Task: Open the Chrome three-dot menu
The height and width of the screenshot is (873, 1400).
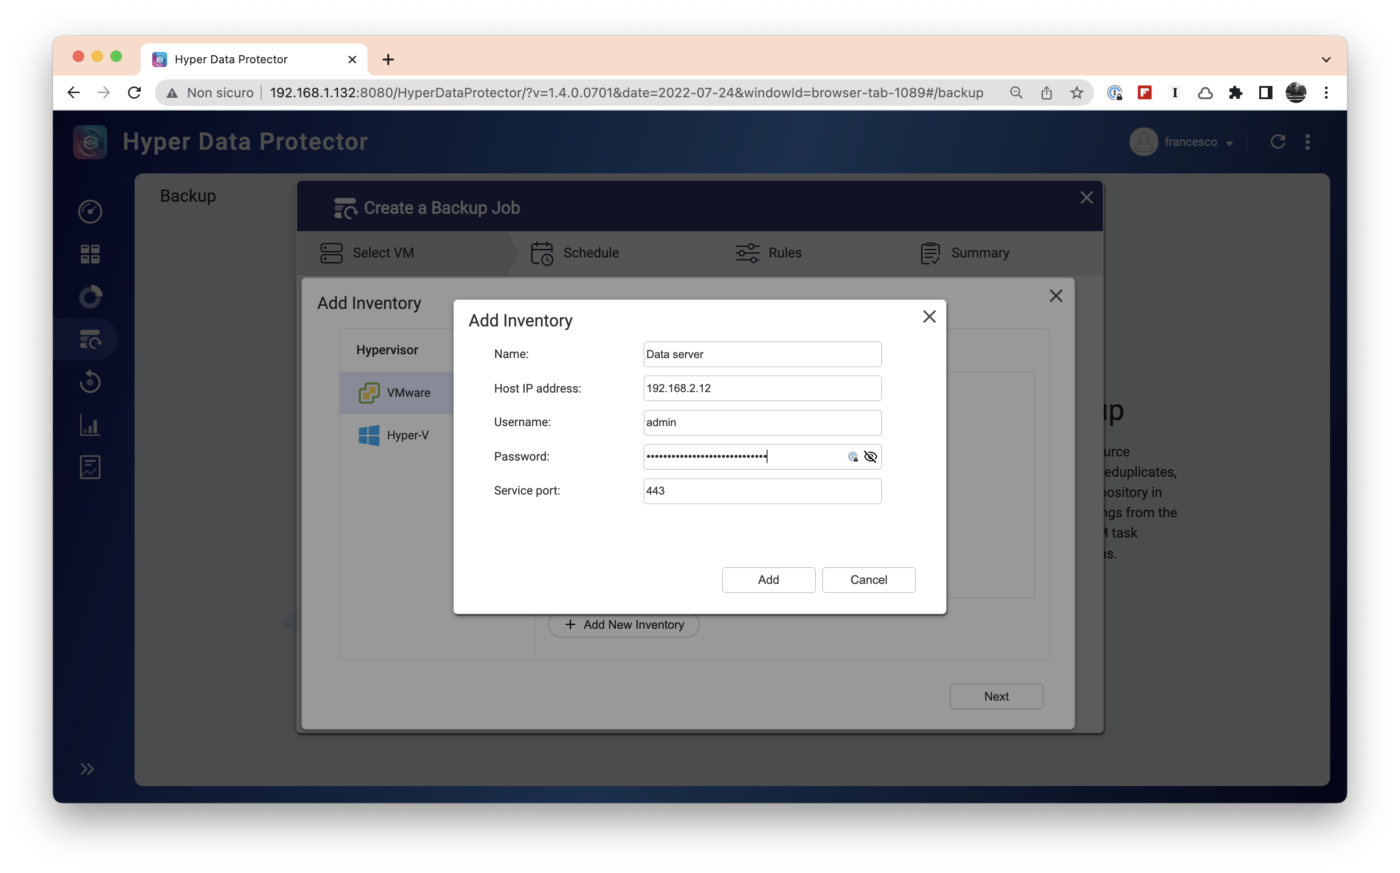Action: [1326, 93]
